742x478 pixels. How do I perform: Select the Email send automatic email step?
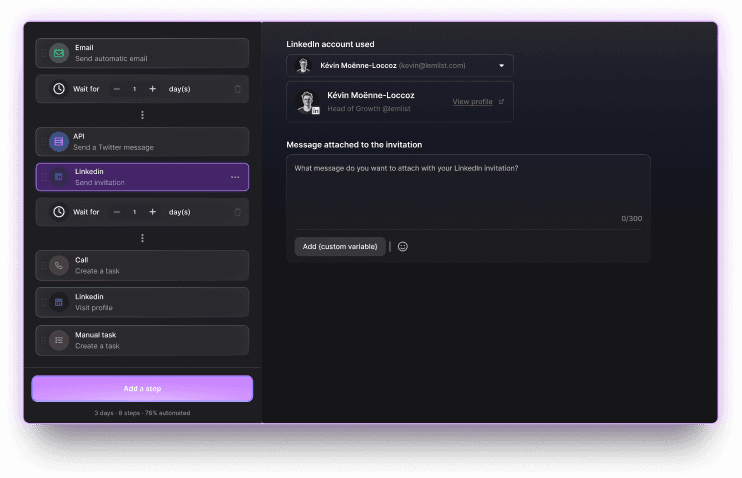pos(142,53)
